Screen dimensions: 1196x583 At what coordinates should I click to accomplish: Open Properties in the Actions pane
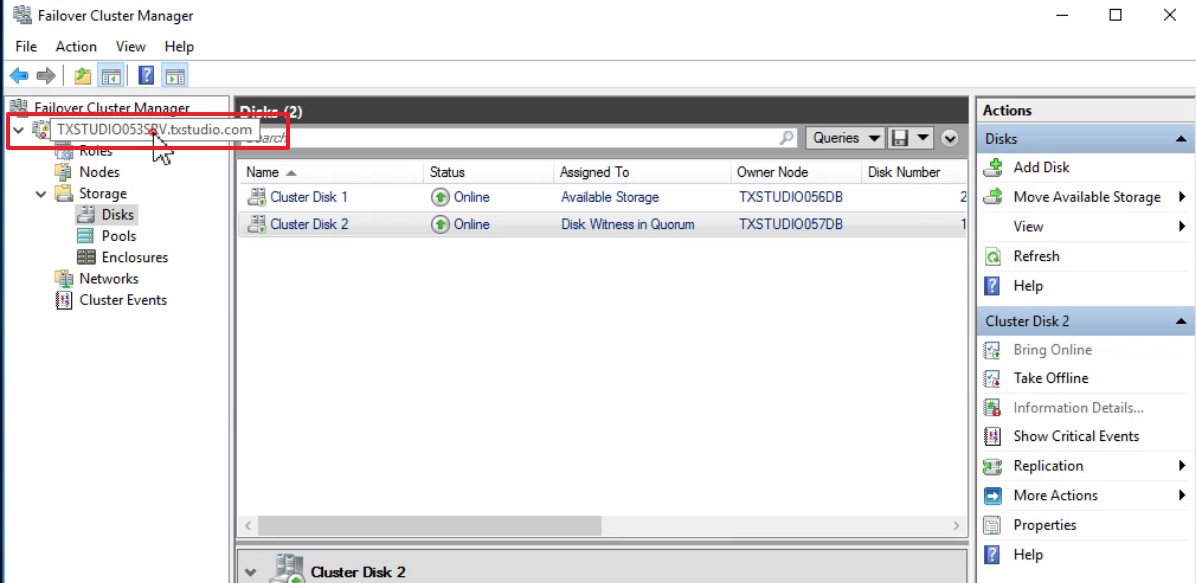click(1044, 525)
